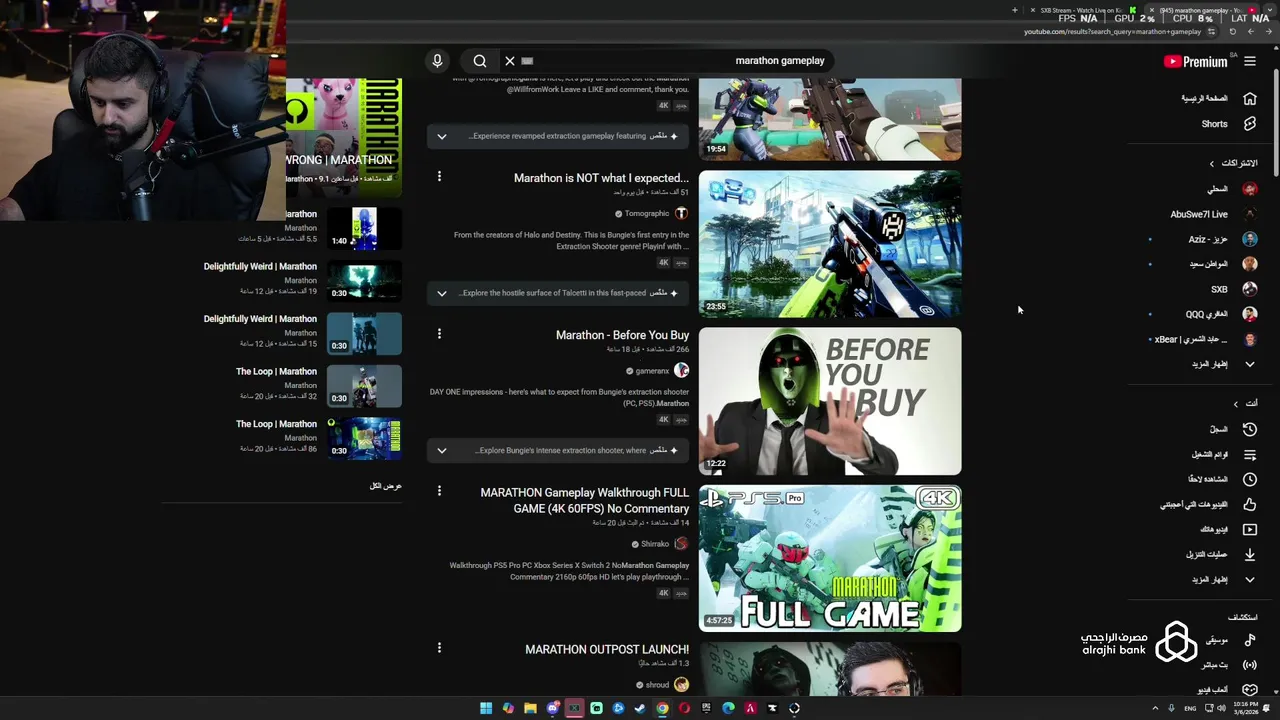Open Chrome from the taskbar

[x=662, y=708]
